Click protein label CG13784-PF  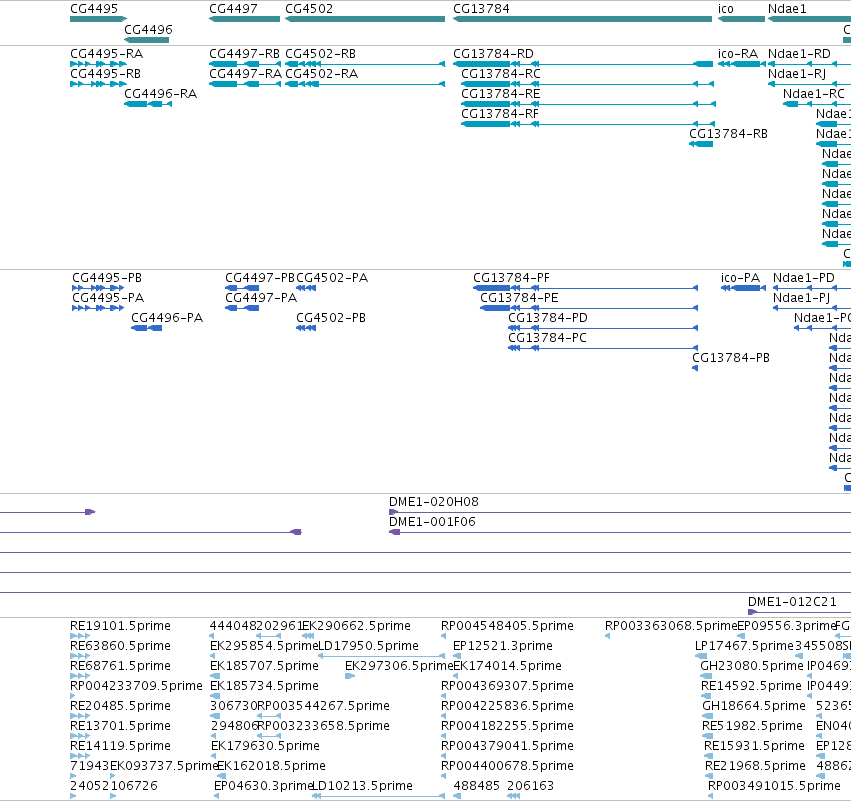[511, 277]
